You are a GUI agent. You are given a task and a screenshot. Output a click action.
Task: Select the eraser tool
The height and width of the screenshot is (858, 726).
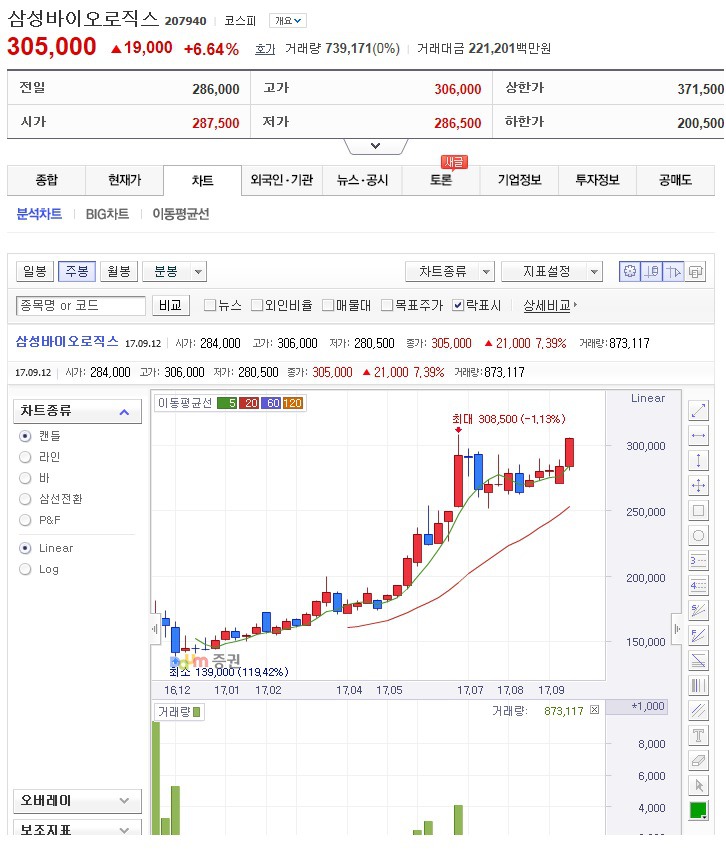[x=698, y=760]
